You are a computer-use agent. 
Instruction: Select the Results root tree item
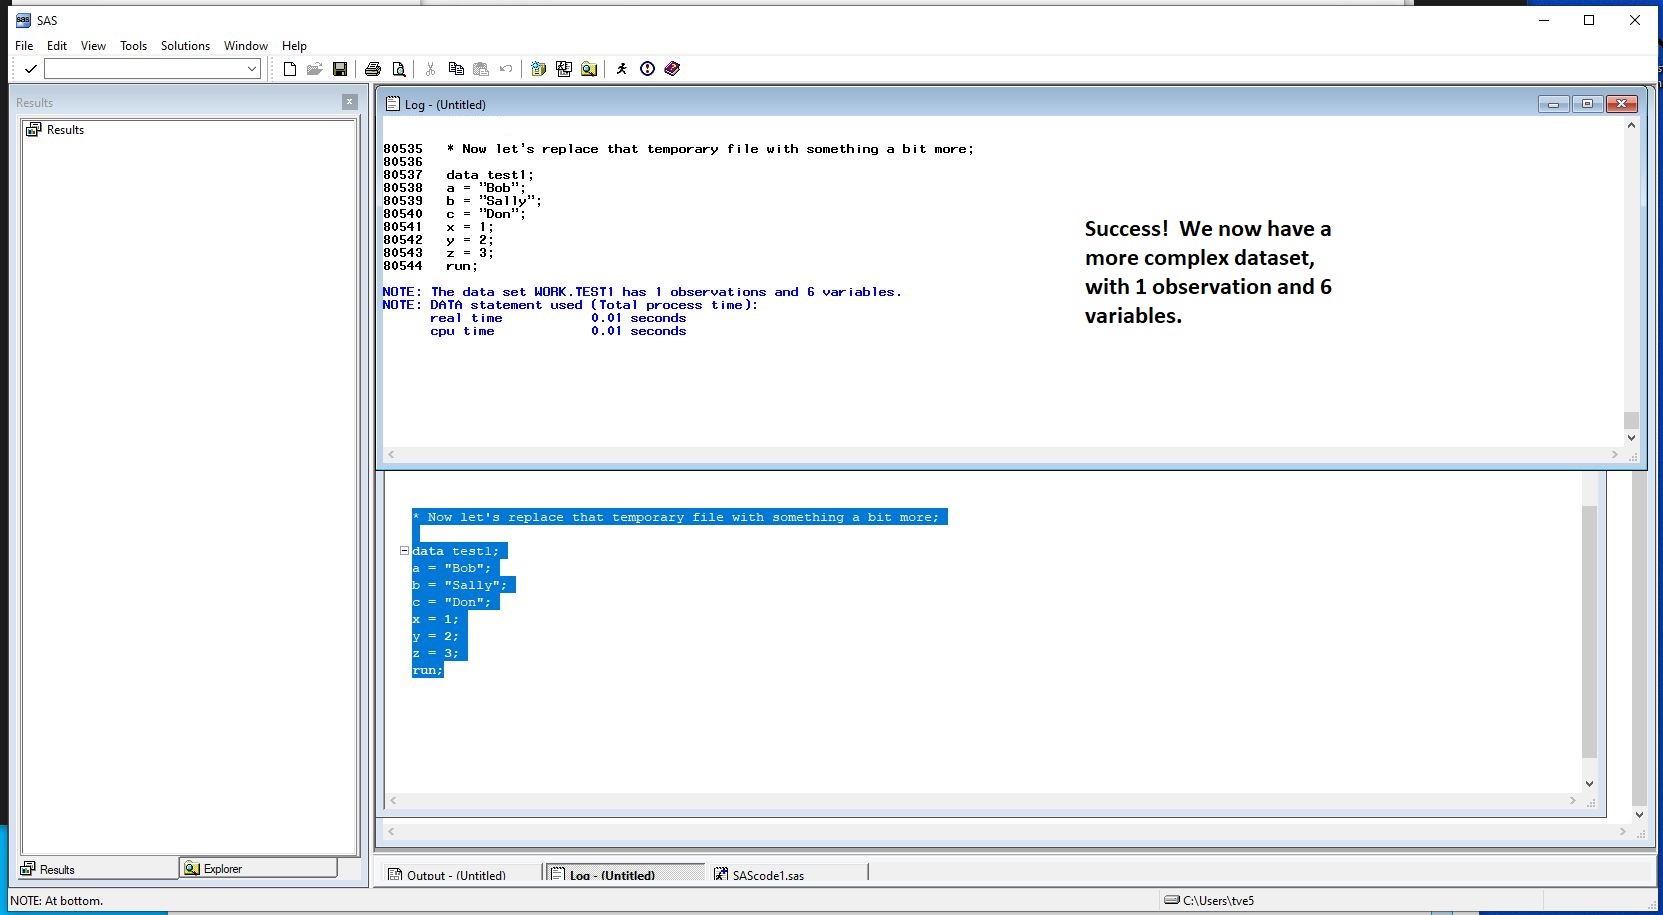click(65, 130)
